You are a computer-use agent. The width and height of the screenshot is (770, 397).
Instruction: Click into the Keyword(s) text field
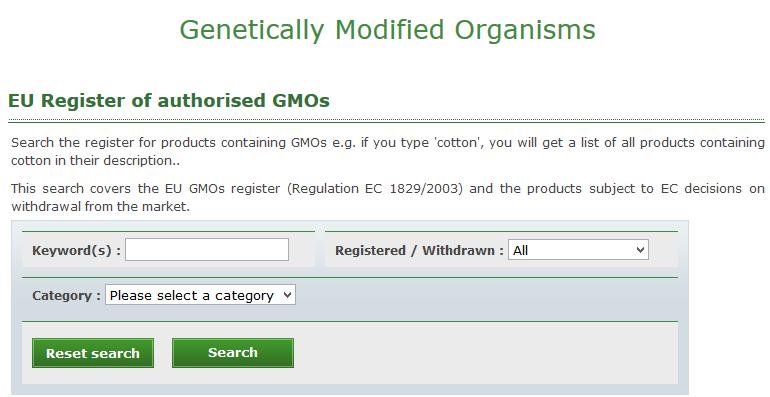pos(207,250)
